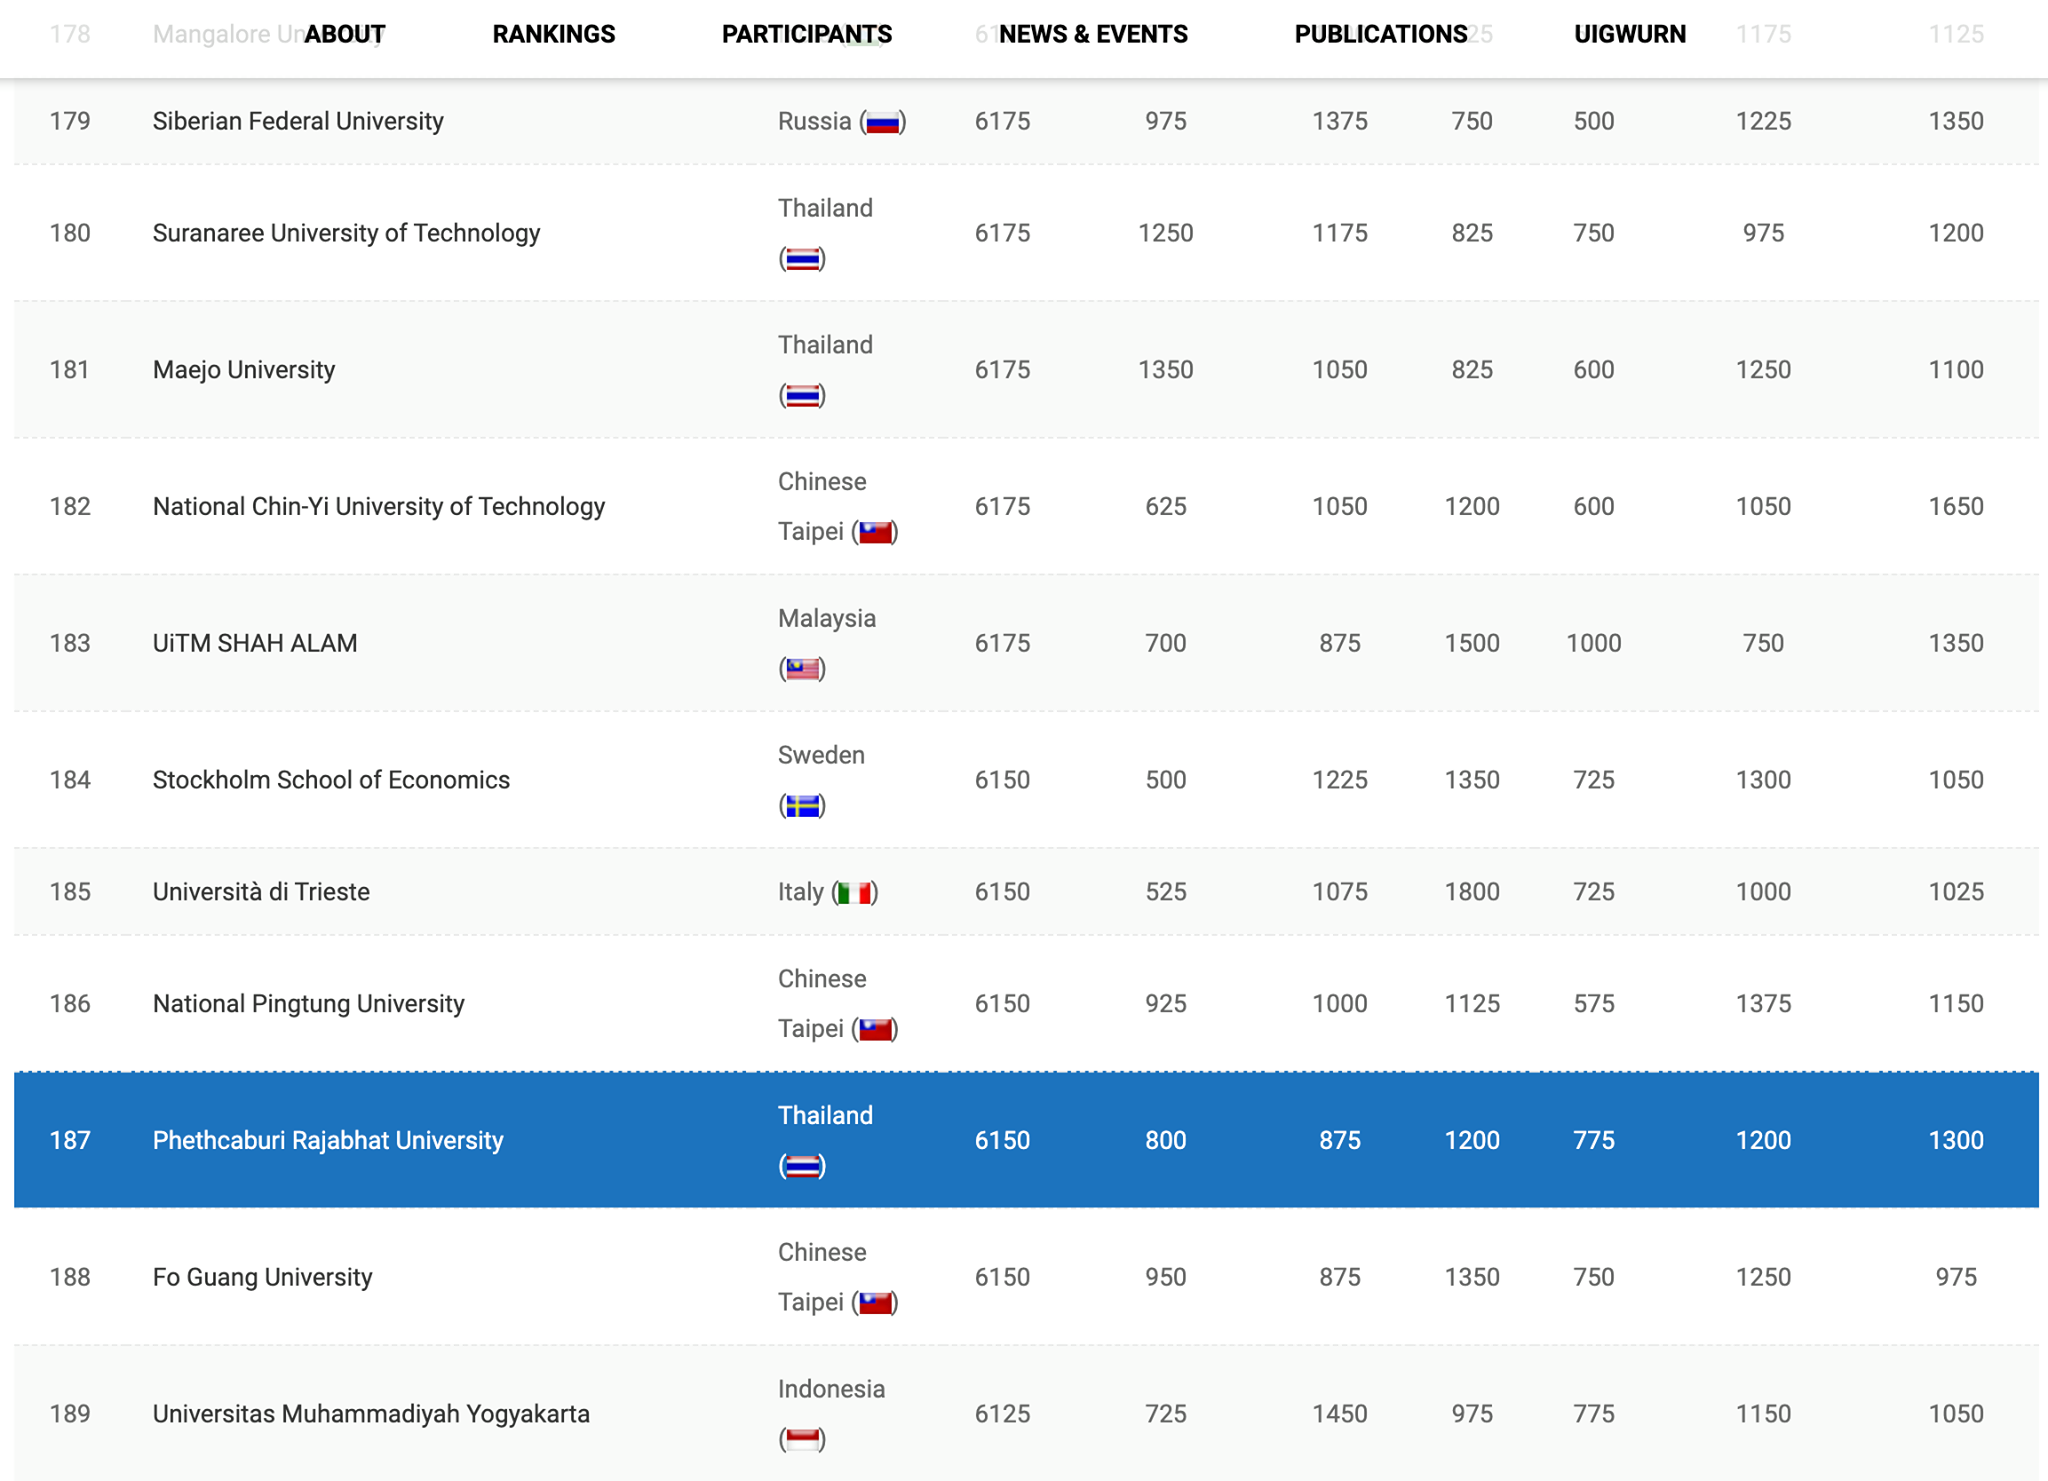
Task: Open the RANKINGS menu
Action: coord(553,34)
